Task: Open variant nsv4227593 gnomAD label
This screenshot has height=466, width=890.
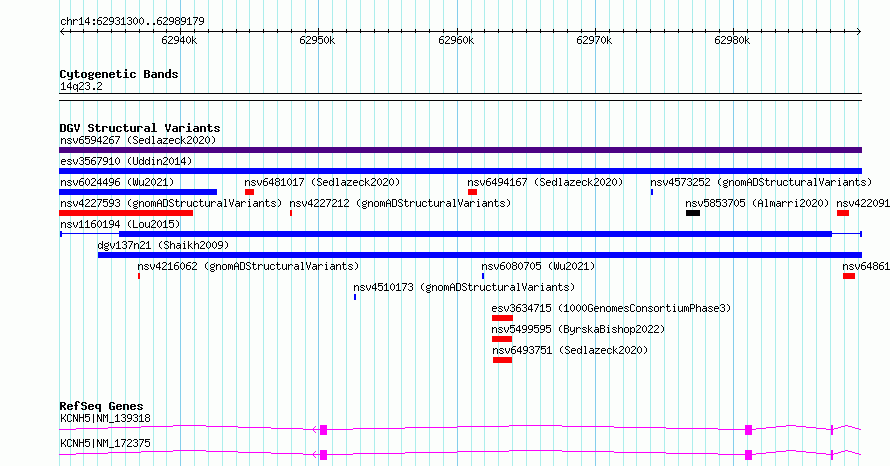Action: 171,203
